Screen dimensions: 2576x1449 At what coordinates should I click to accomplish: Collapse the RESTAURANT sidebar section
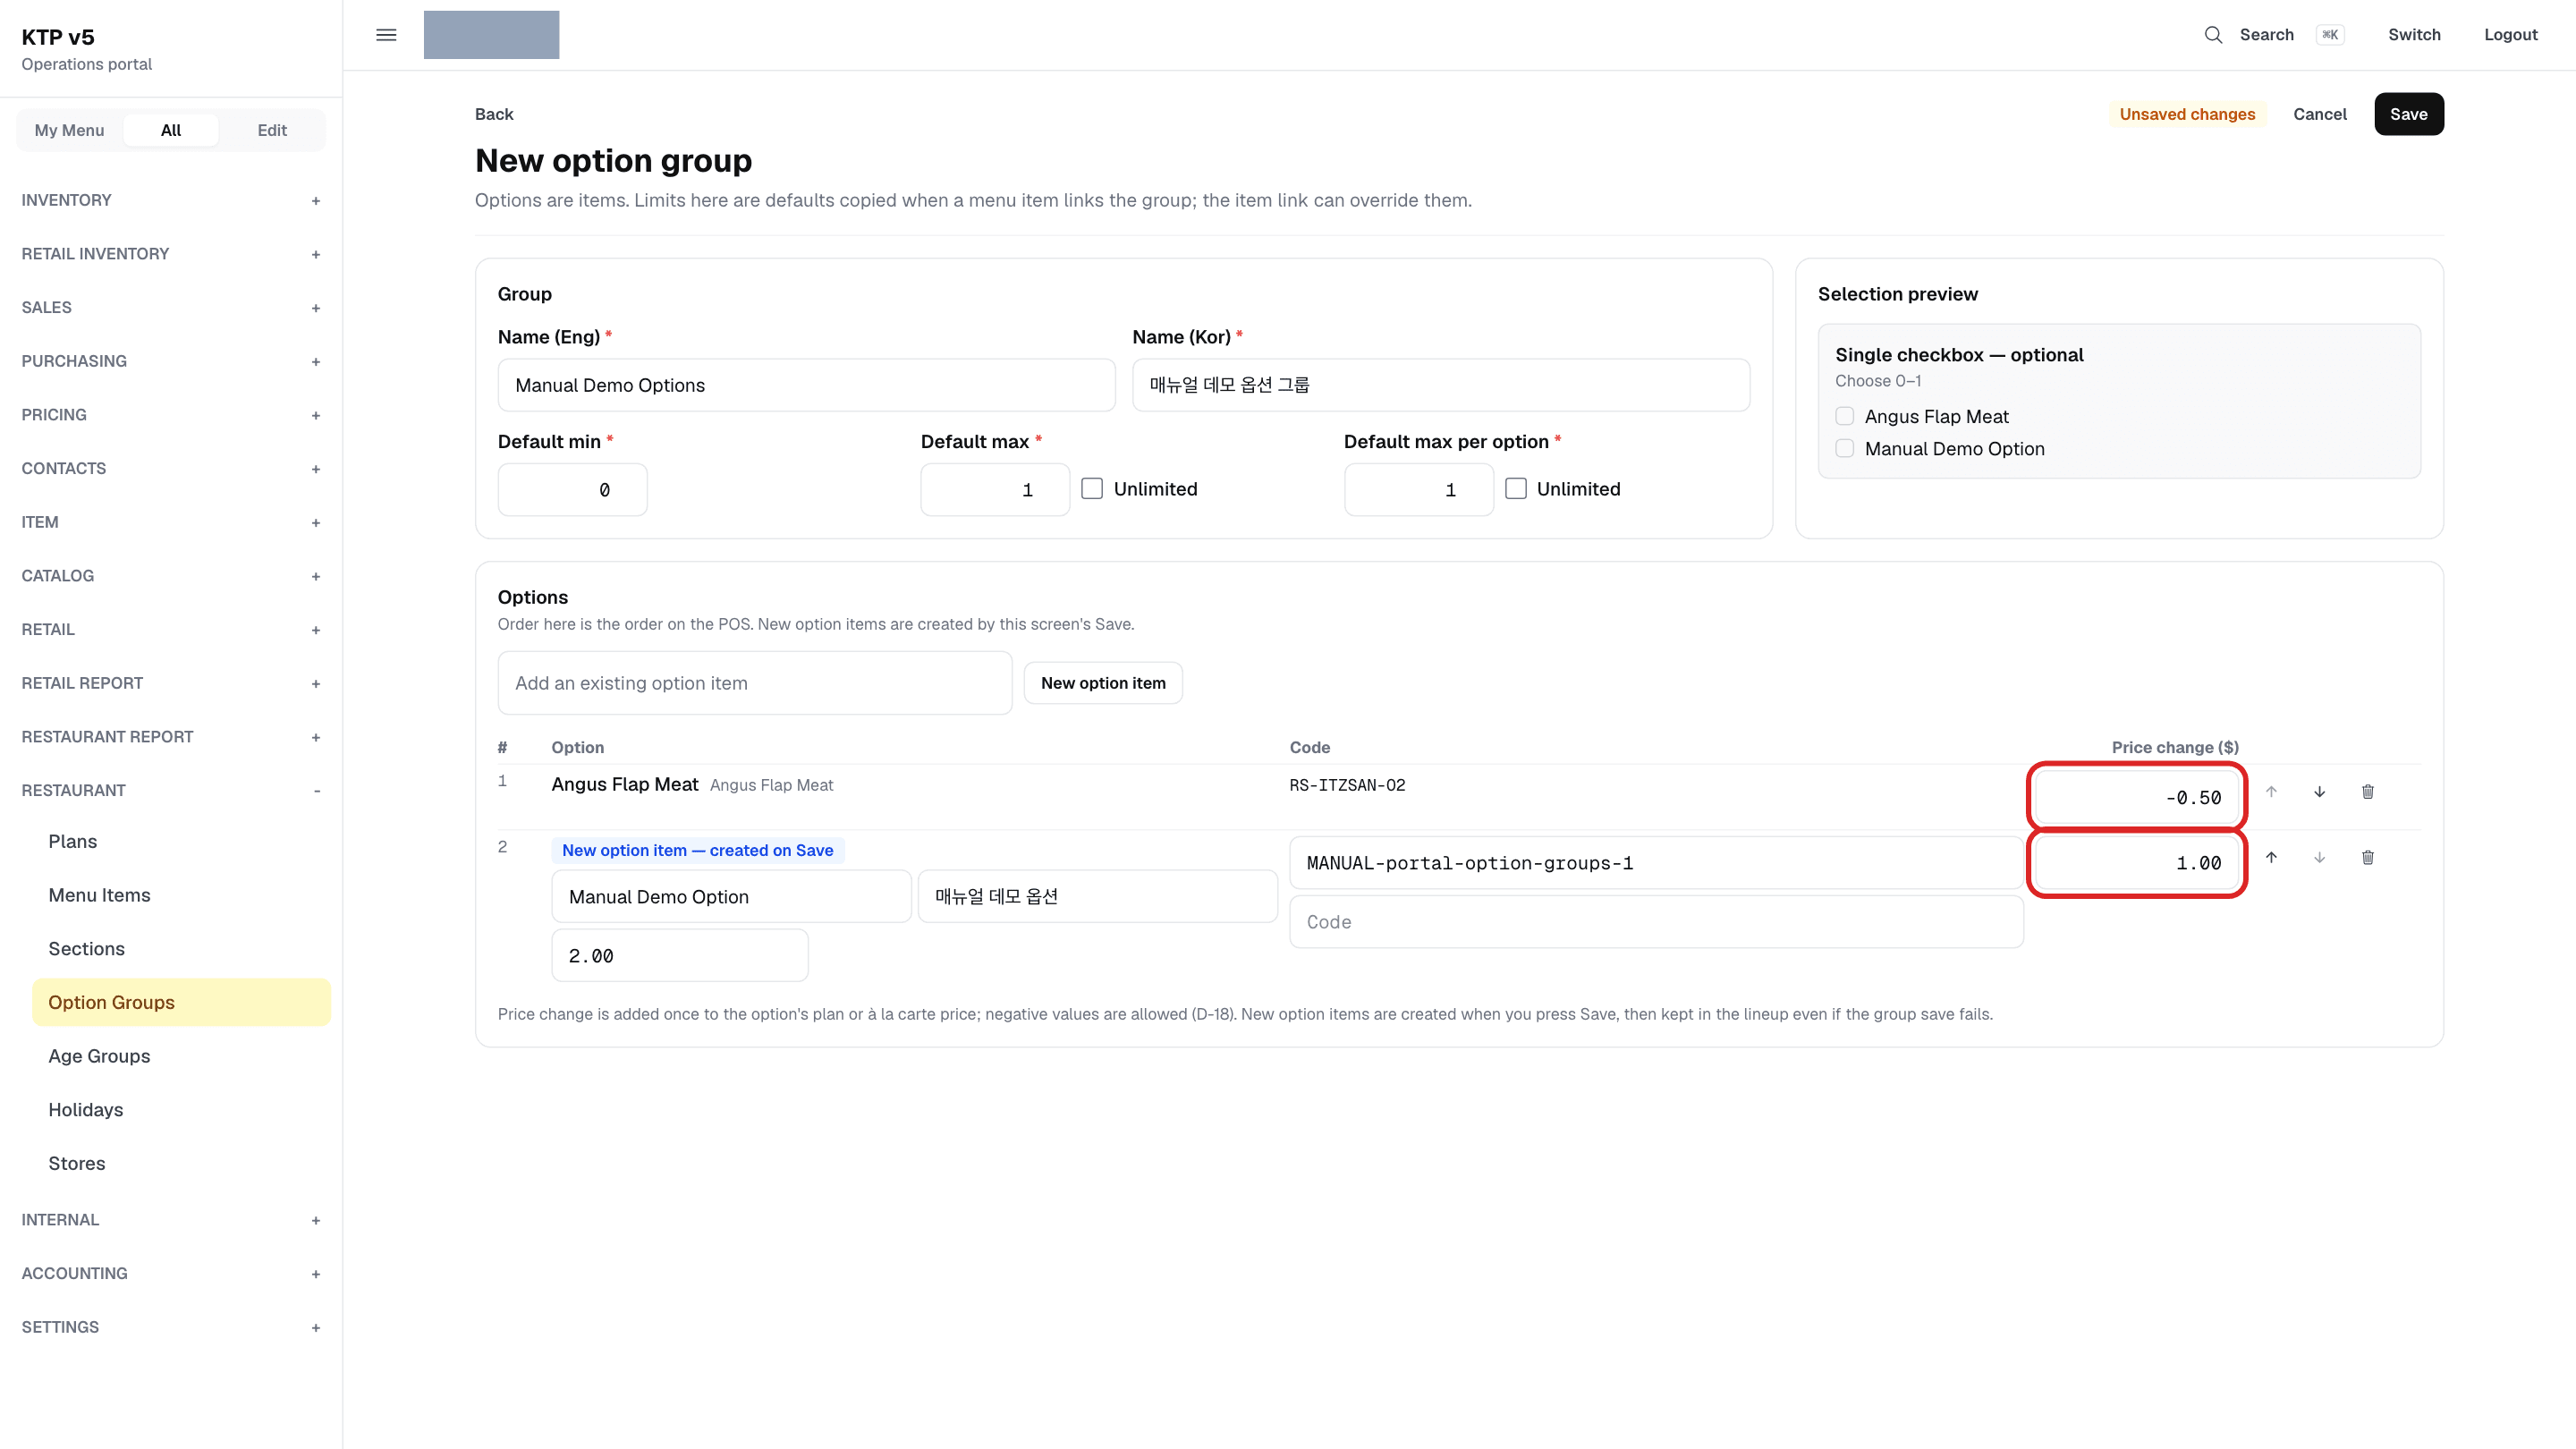[171, 791]
